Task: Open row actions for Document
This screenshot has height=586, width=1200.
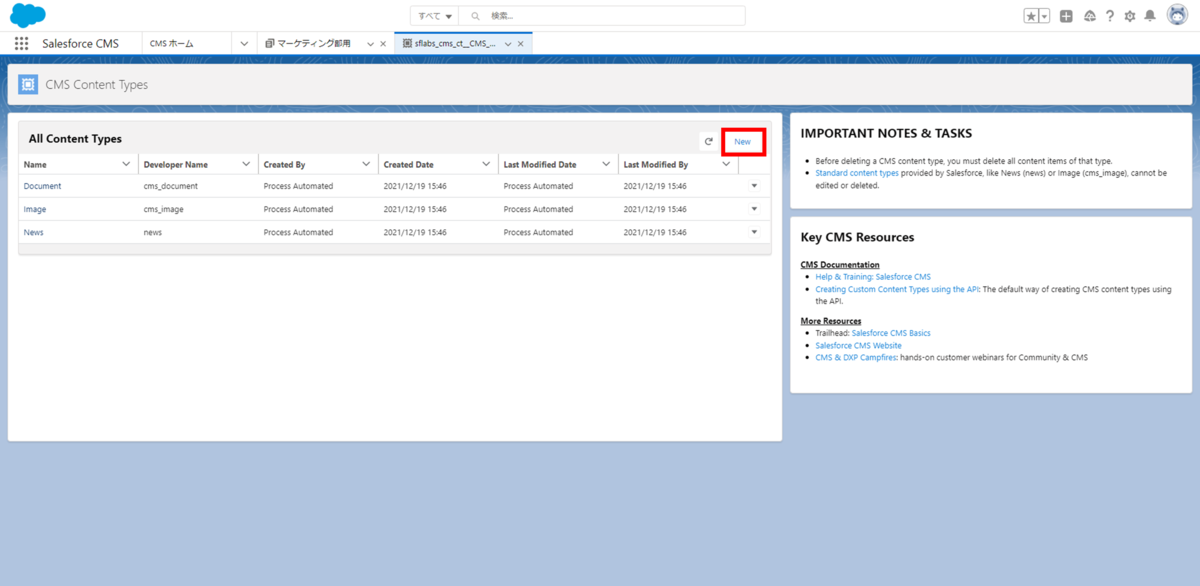Action: [x=755, y=185]
